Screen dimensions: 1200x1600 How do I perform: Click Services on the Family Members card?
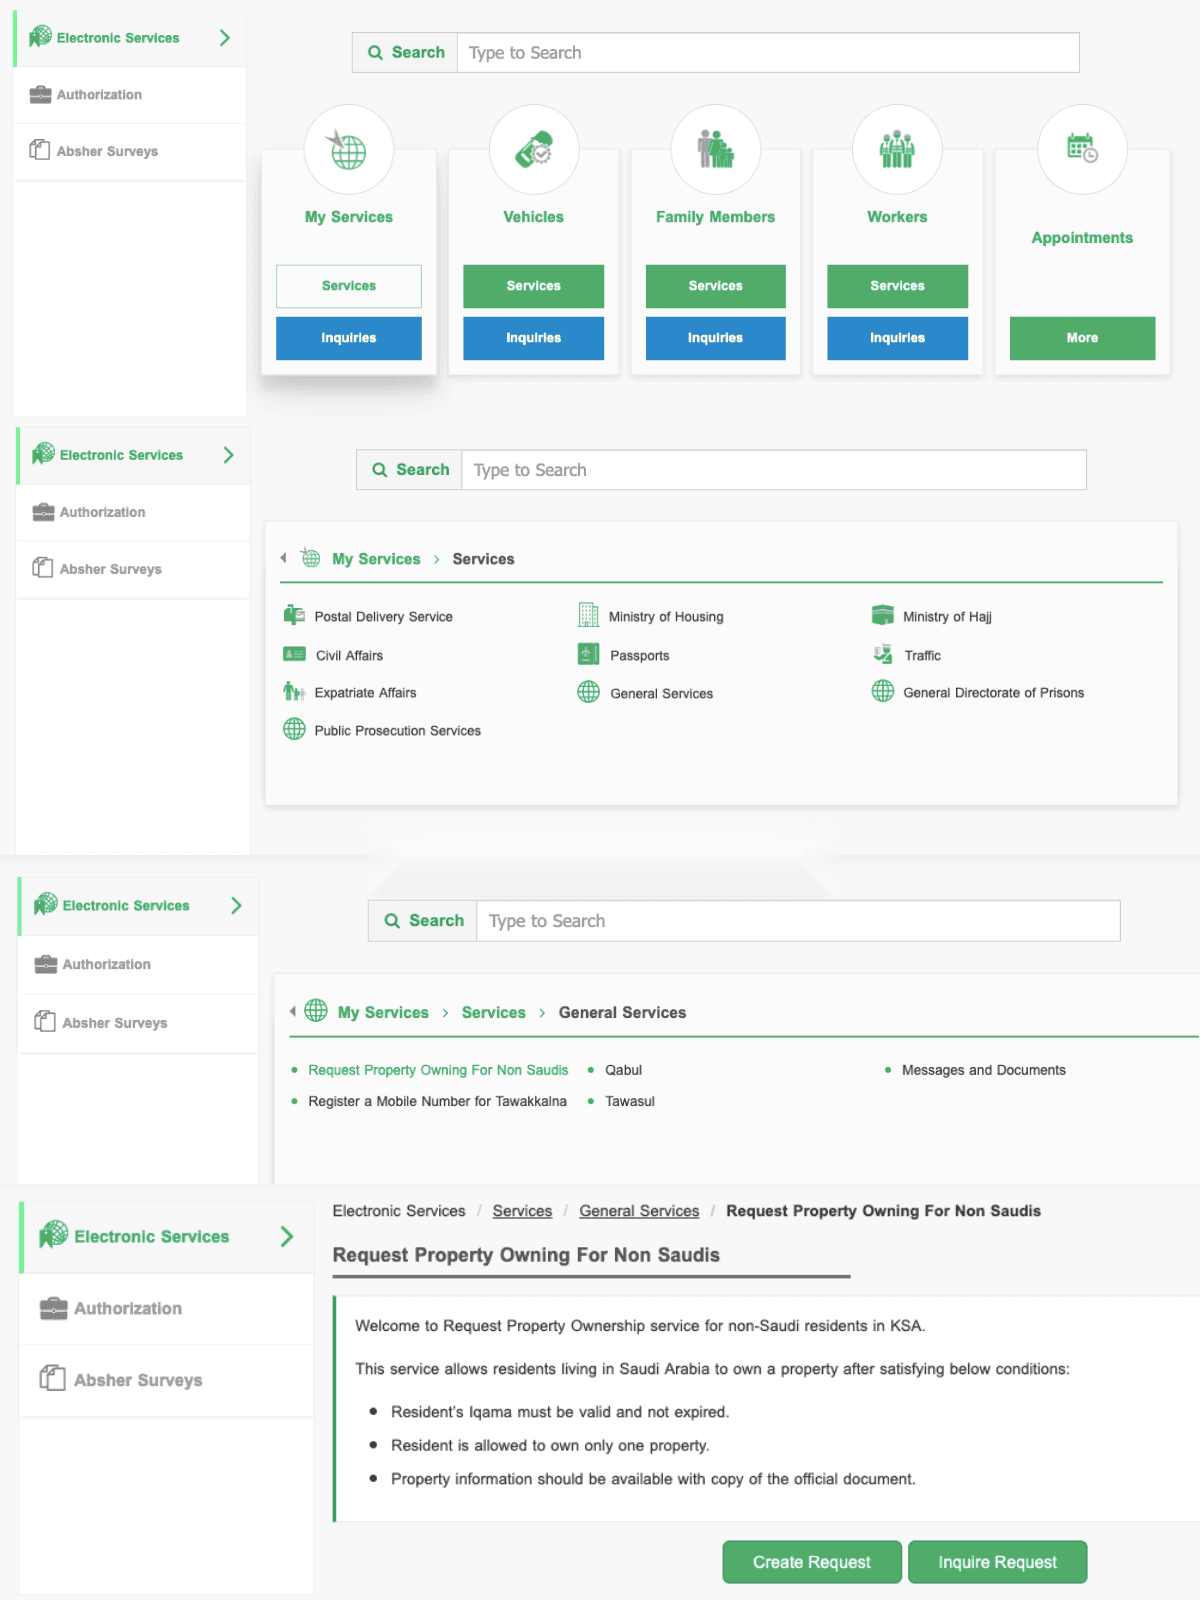click(716, 286)
